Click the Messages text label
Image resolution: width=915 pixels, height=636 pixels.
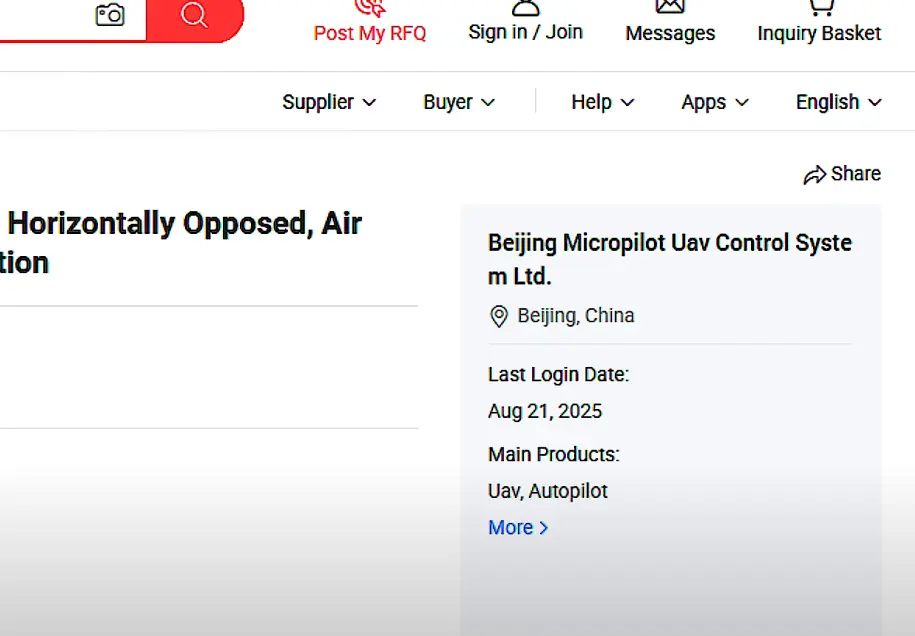point(670,33)
